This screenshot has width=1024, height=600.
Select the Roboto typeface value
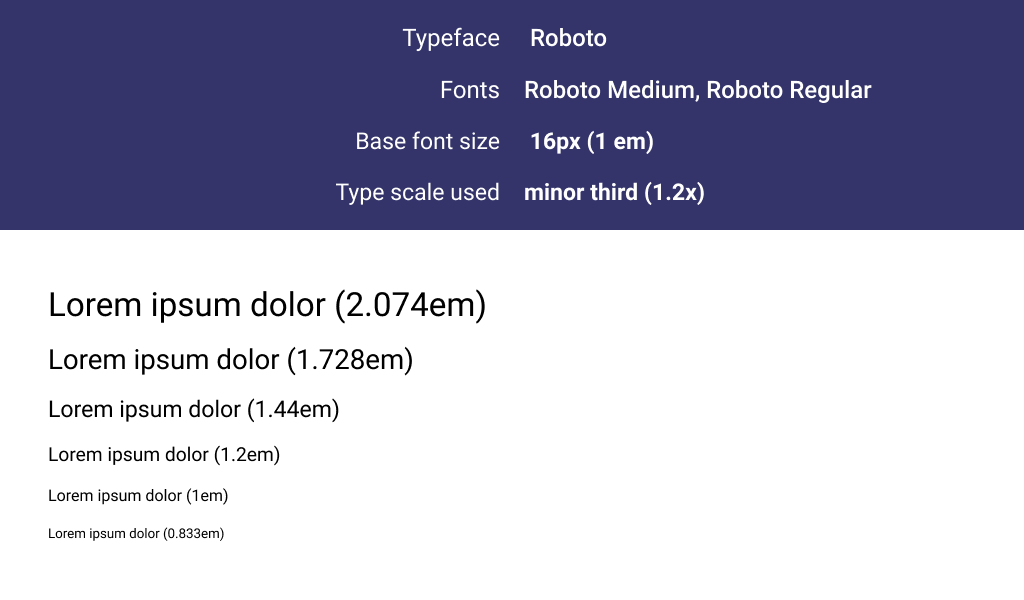(568, 39)
